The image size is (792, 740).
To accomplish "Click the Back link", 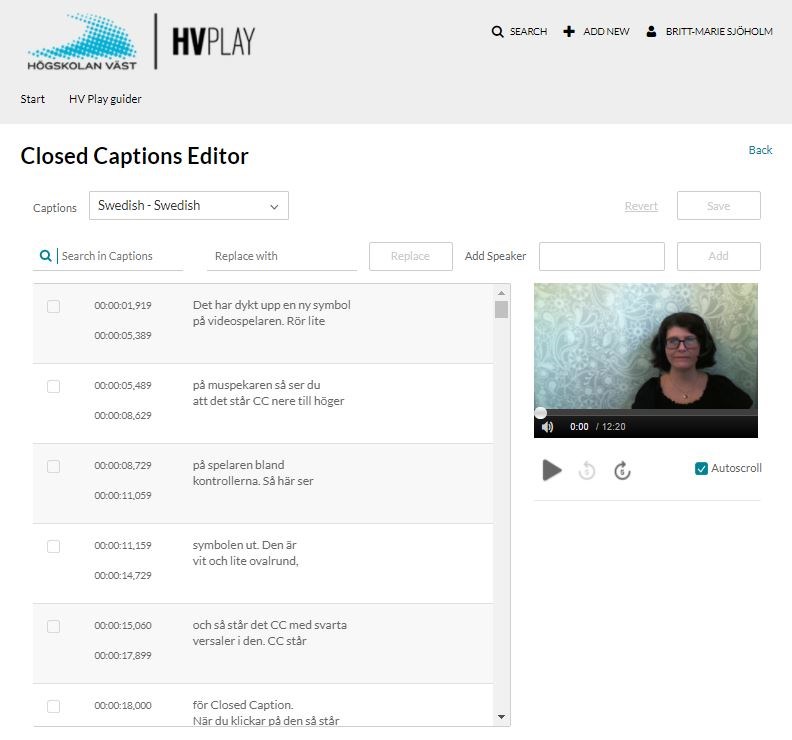I will (760, 150).
